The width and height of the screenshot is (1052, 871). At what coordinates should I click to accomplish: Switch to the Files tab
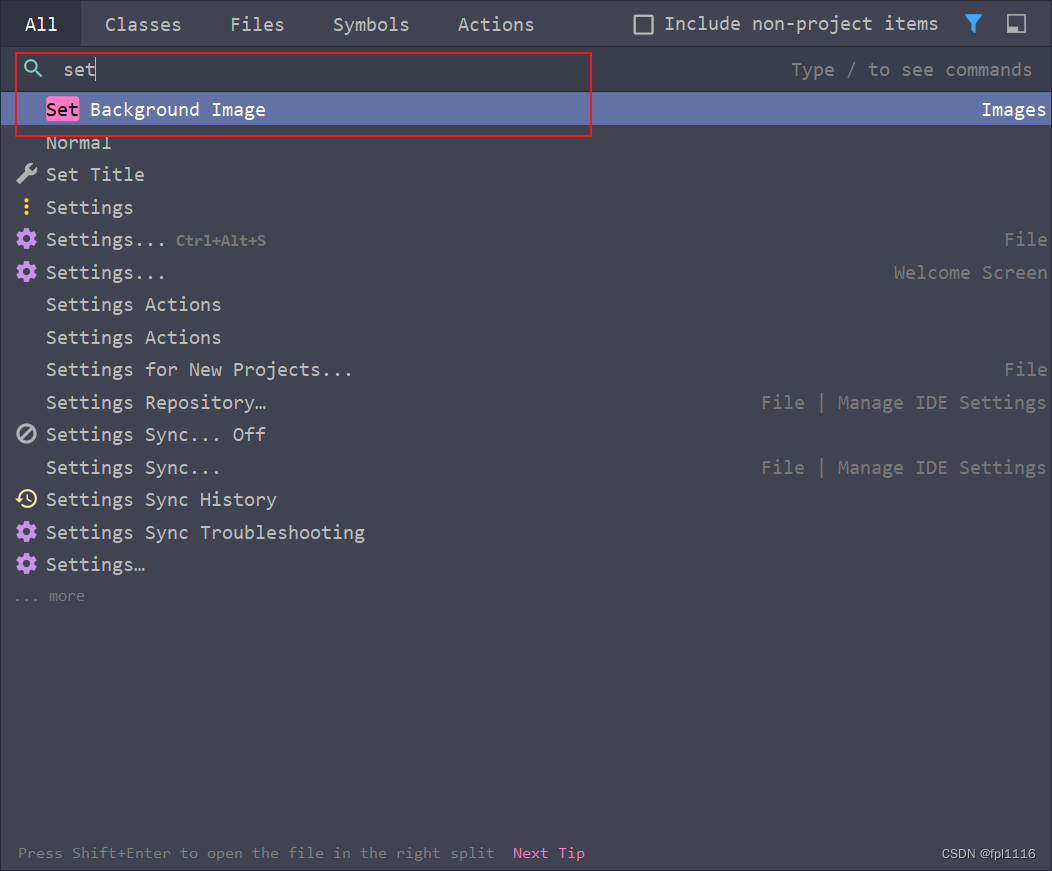[257, 24]
